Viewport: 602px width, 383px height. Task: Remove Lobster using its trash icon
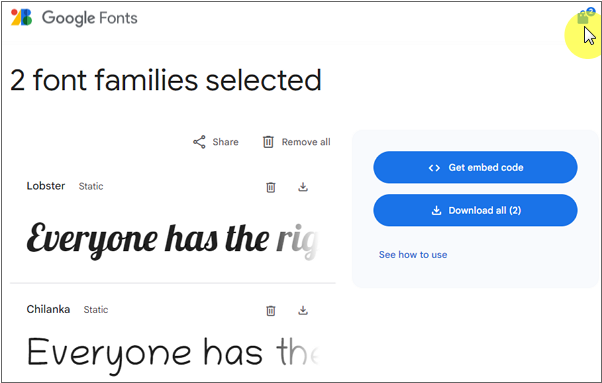tap(271, 187)
